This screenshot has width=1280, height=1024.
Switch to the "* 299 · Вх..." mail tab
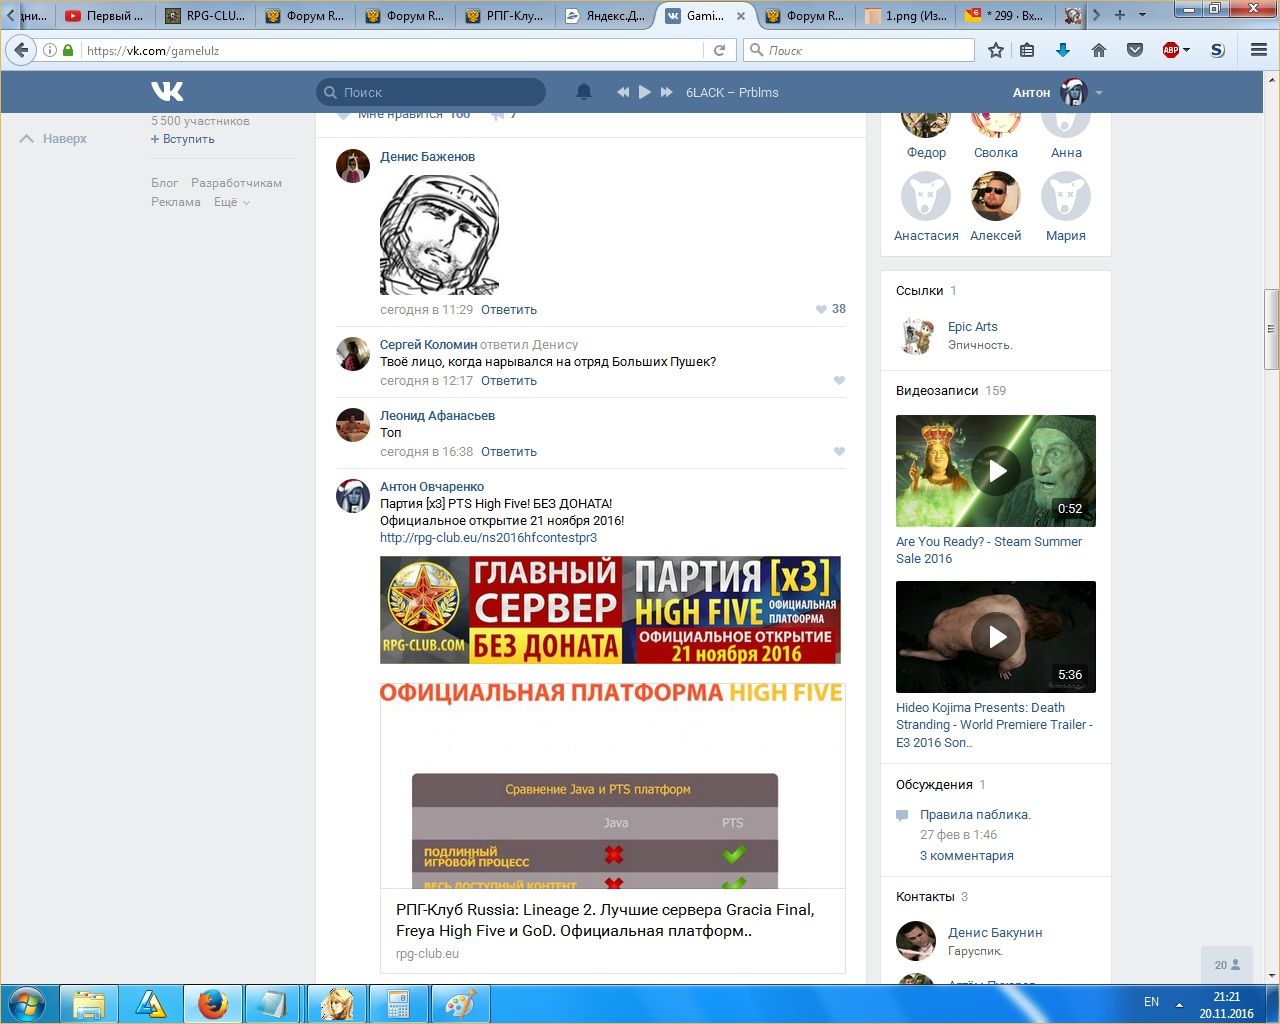(1005, 15)
